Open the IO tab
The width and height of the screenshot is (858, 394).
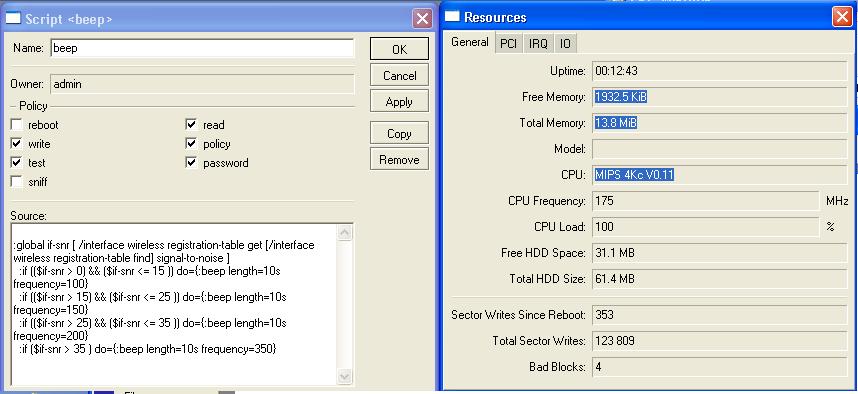click(565, 44)
